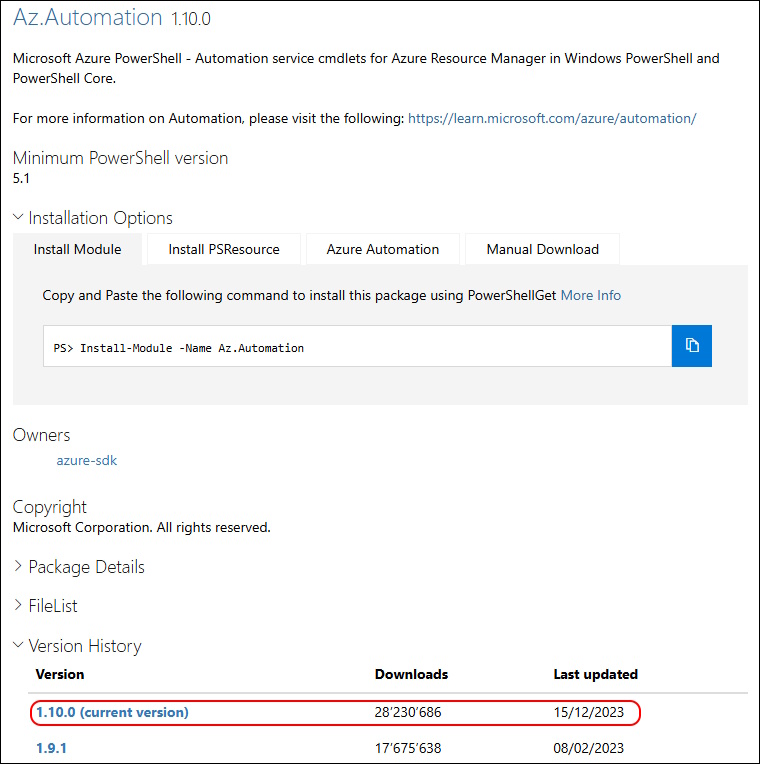Select the 1.10.0 version number beside title

pos(191,19)
